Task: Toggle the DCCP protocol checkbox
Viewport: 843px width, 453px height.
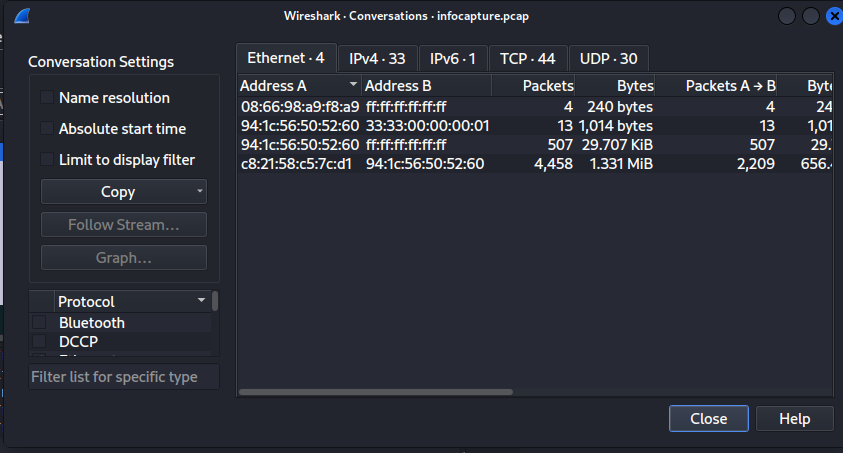Action: [x=39, y=341]
